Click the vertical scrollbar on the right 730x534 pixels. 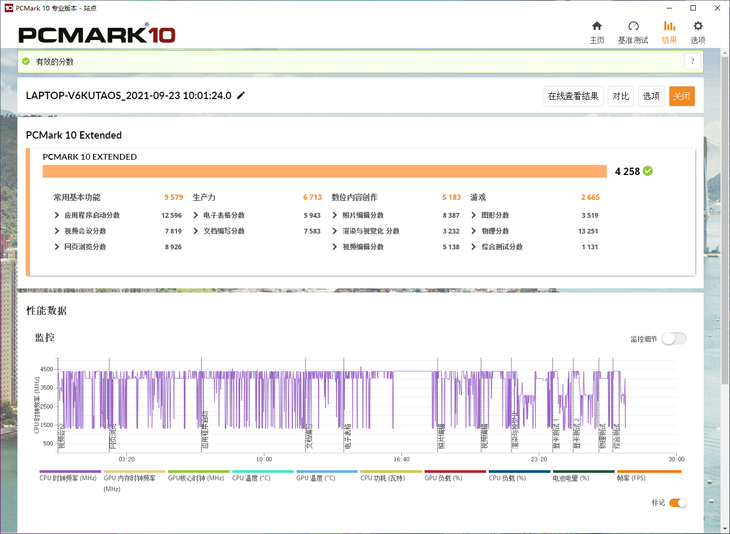724,250
